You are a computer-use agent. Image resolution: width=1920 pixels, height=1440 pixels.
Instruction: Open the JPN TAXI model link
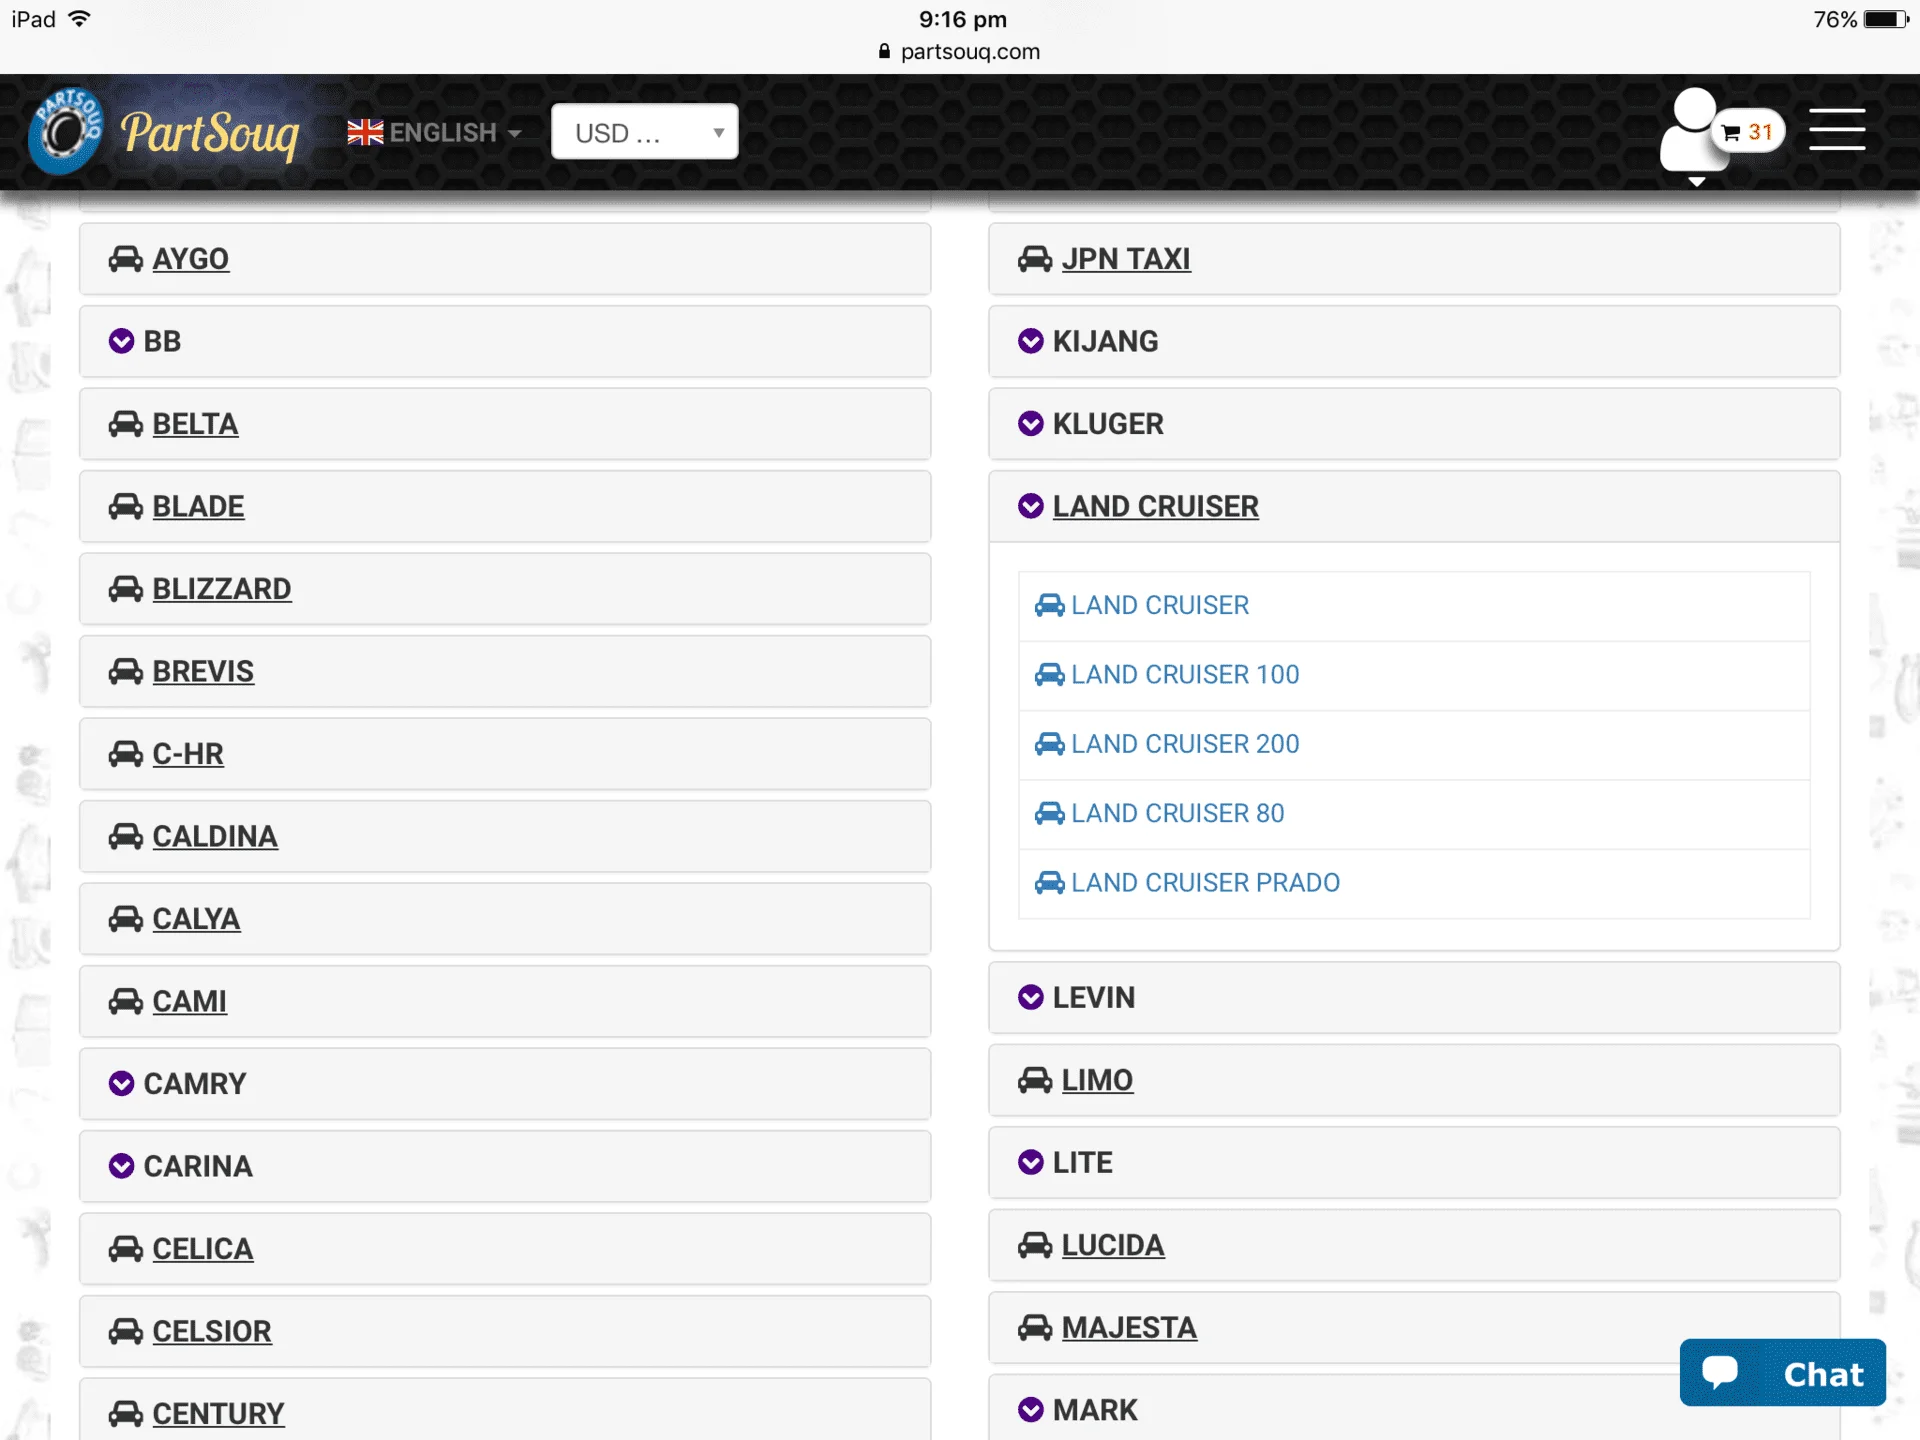tap(1126, 259)
